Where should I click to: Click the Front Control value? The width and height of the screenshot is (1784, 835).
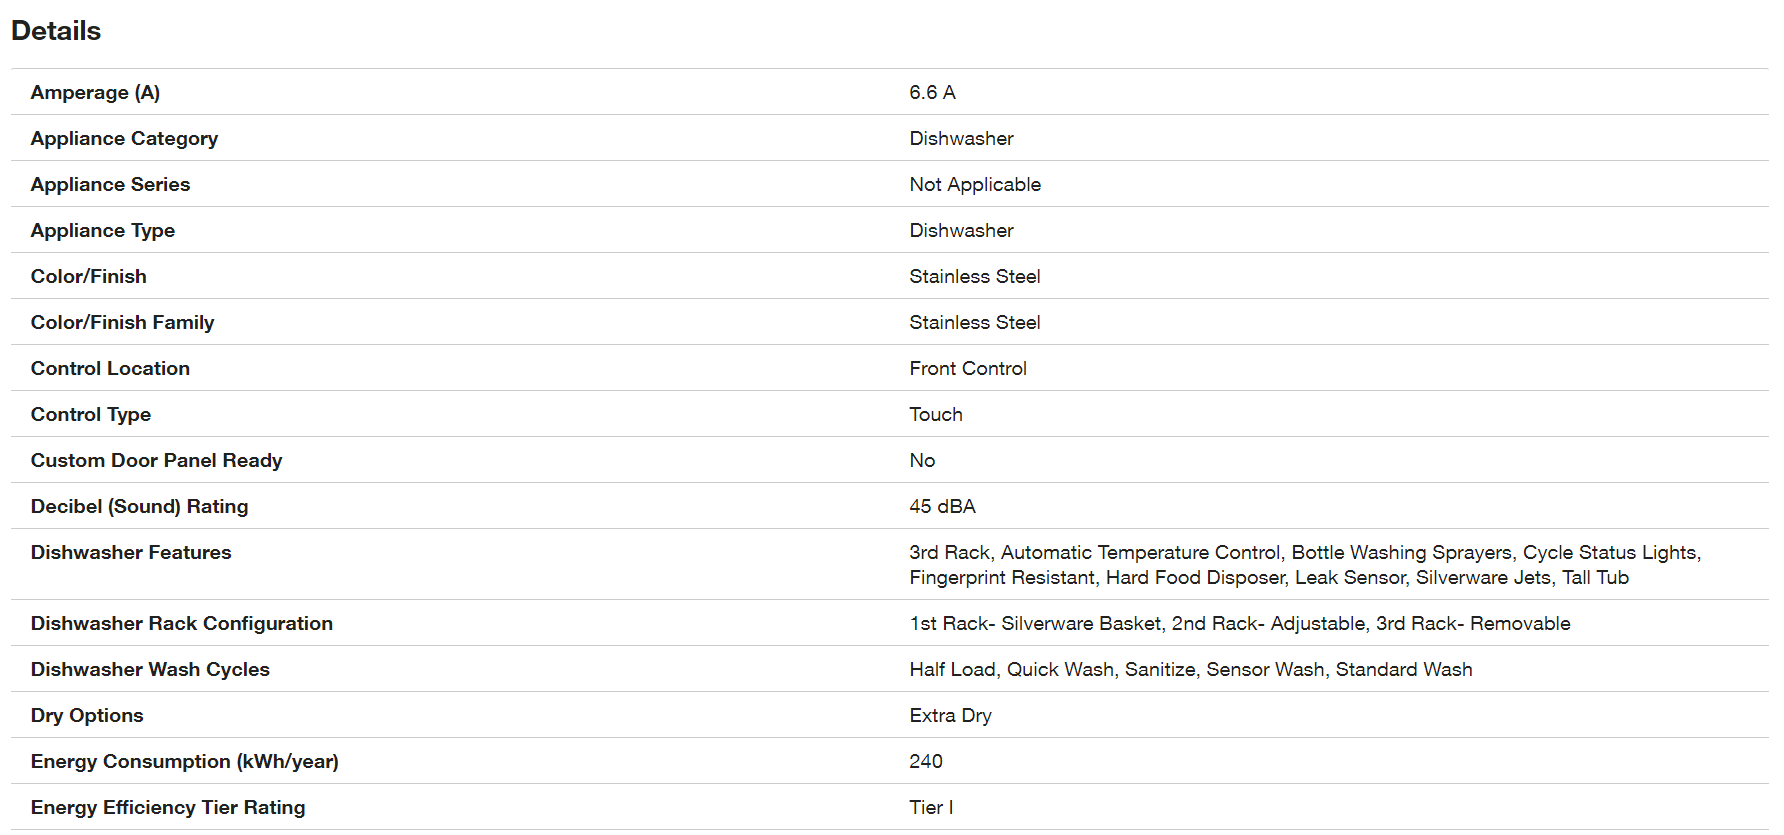[967, 369]
